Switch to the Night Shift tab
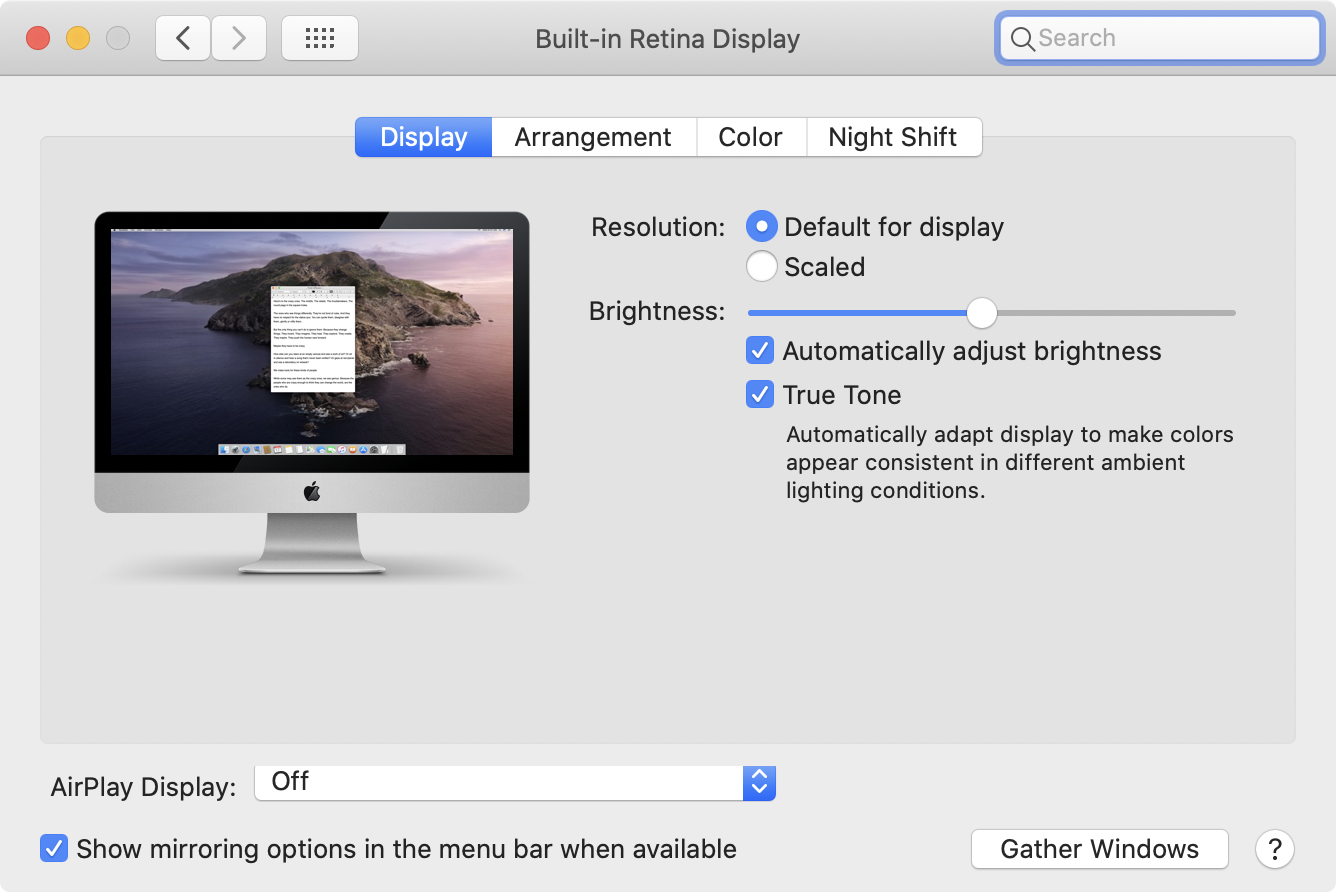Viewport: 1336px width, 892px height. [x=892, y=137]
